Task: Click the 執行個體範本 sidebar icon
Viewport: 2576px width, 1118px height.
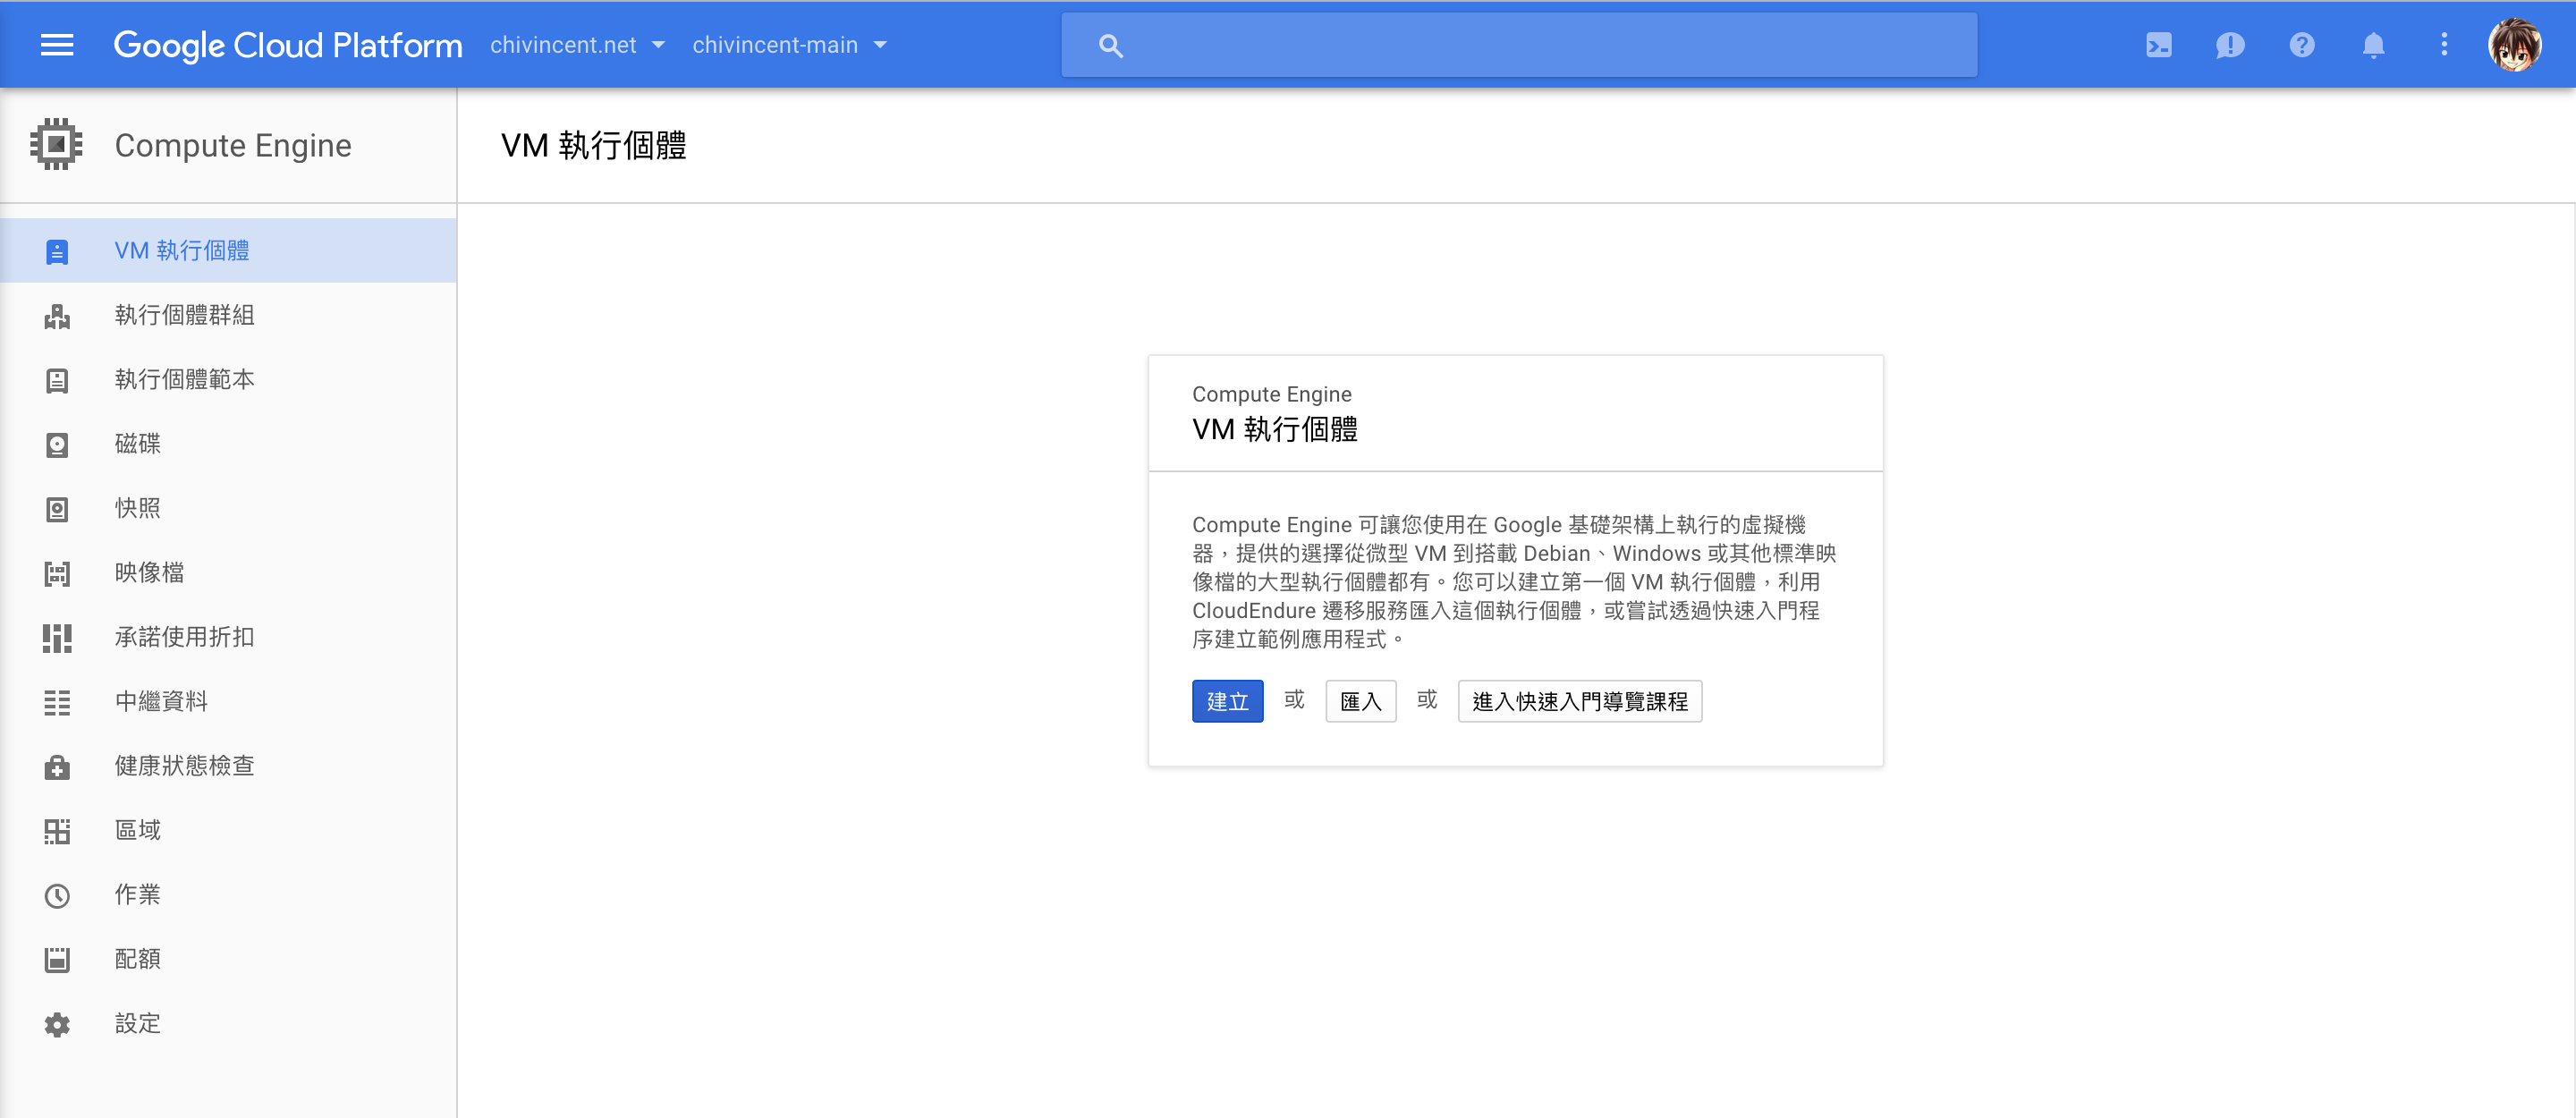Action: click(57, 380)
